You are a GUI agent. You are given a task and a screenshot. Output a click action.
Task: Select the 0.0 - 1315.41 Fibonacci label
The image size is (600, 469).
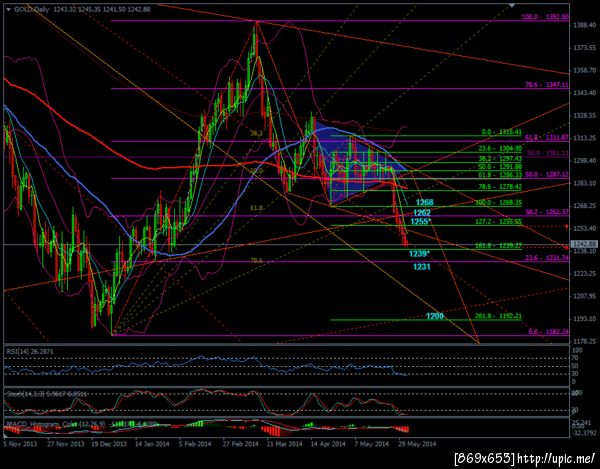point(502,132)
